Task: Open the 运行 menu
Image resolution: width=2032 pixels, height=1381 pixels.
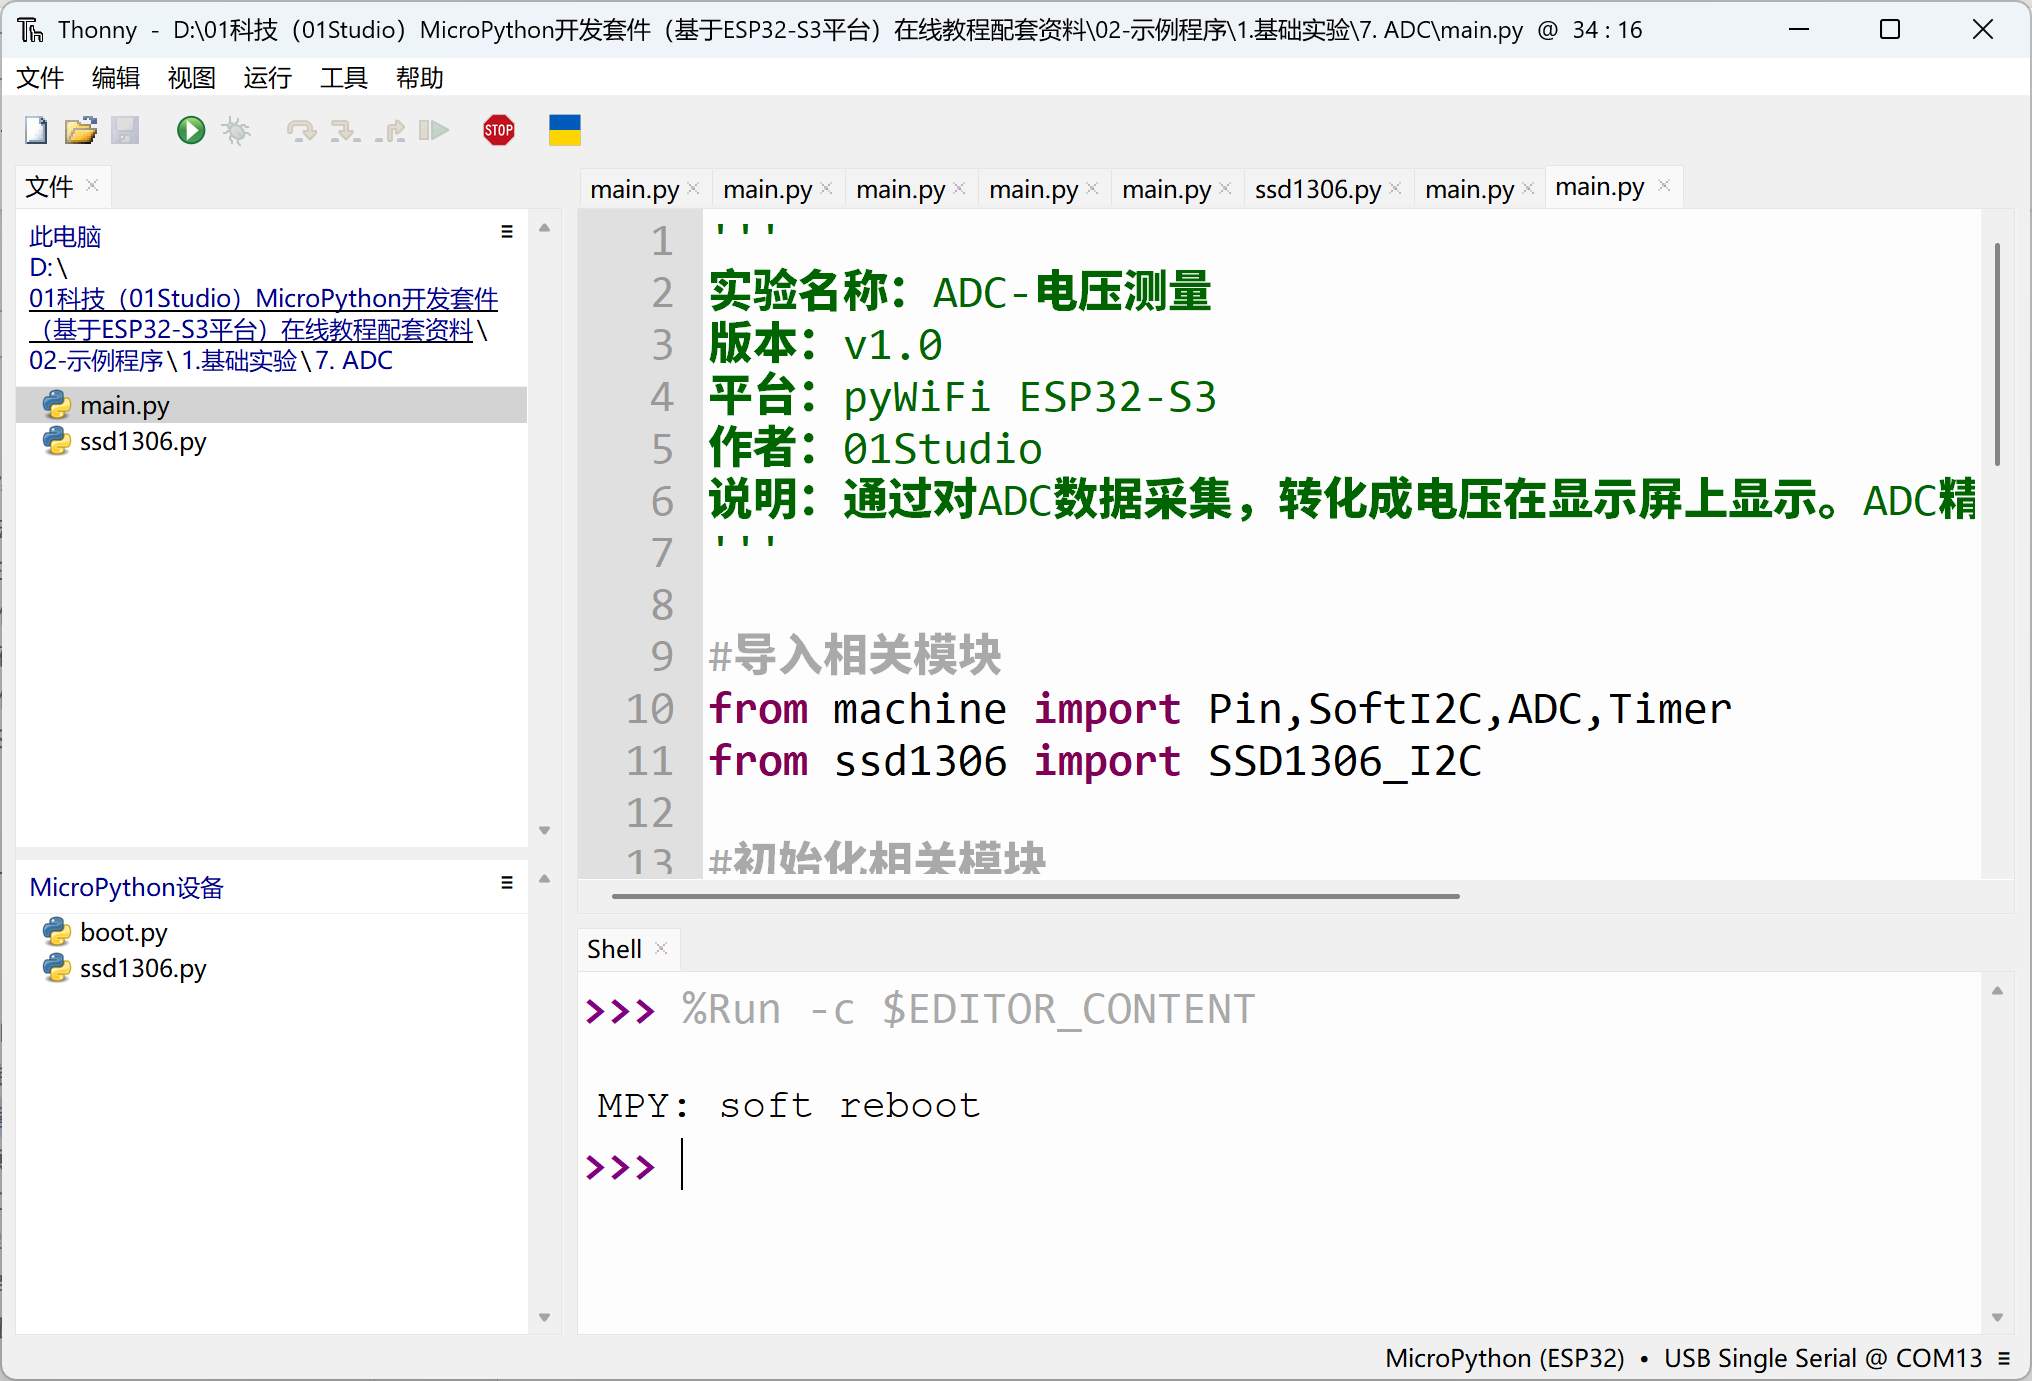Action: click(267, 78)
